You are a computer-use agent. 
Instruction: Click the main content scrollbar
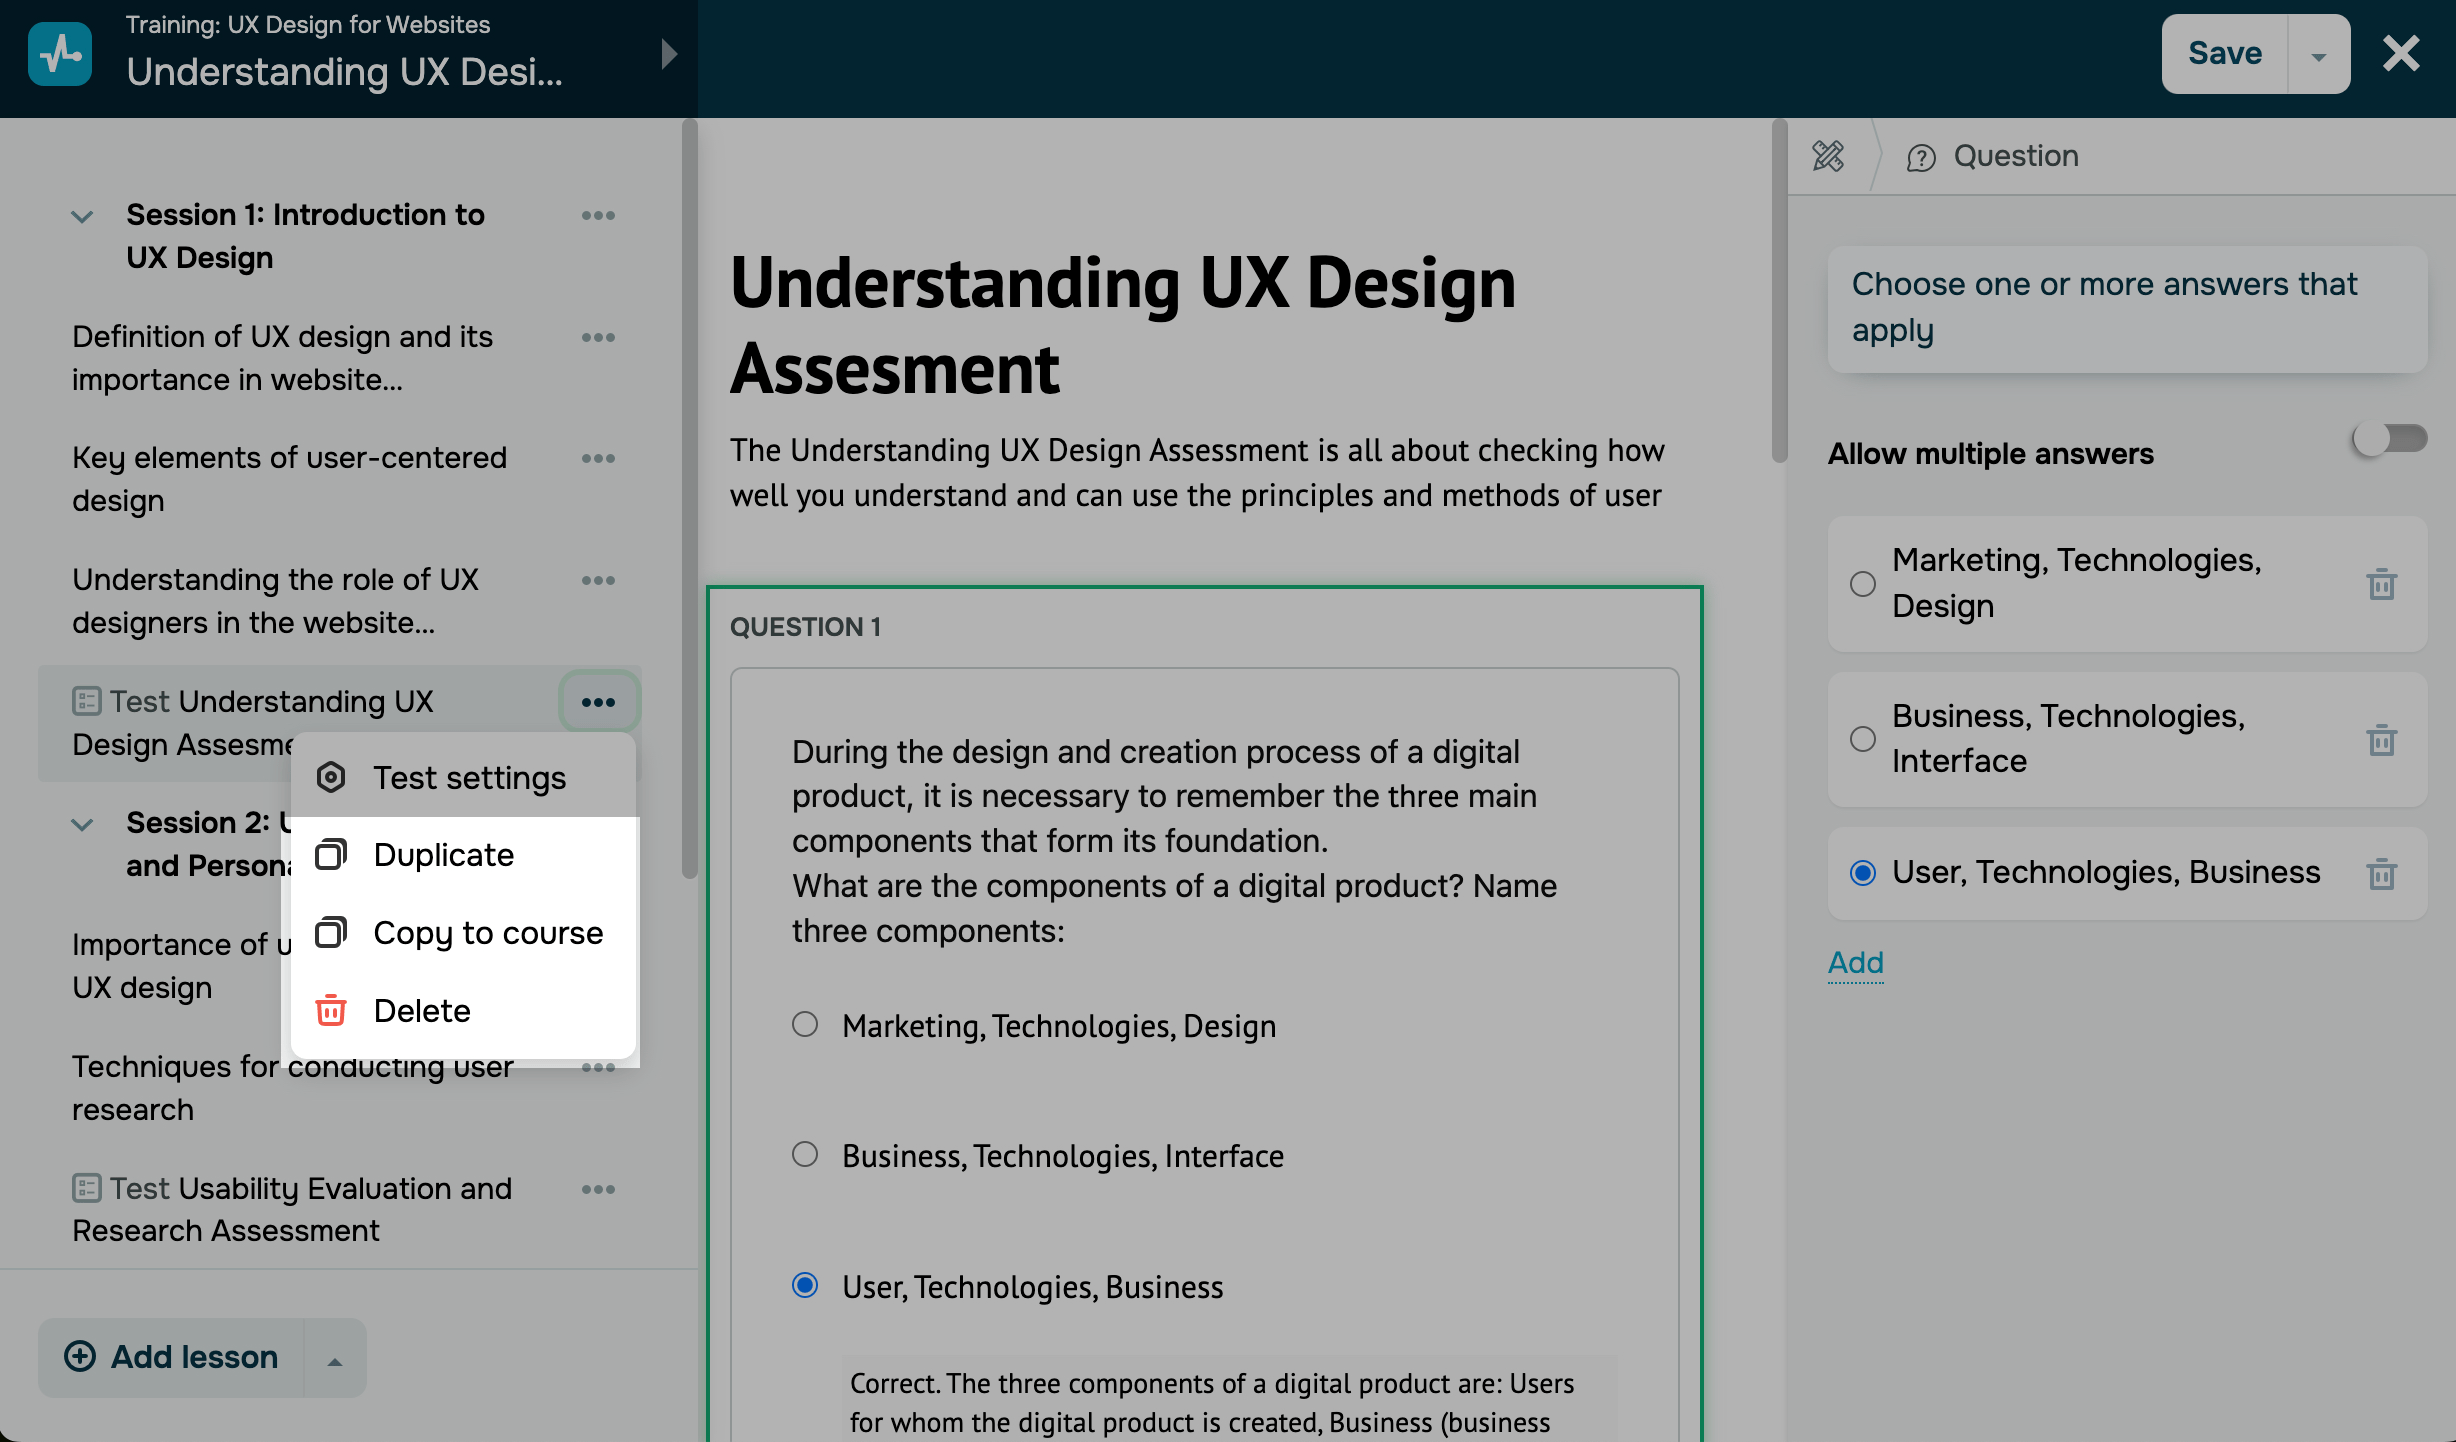1779,290
